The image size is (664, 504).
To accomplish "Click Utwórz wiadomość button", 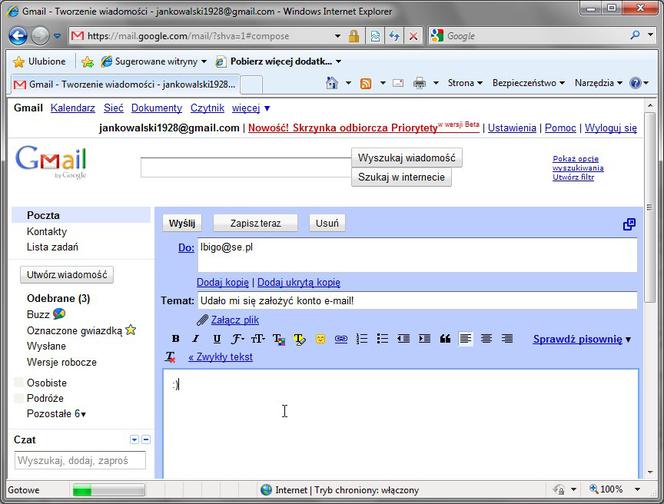I will (x=67, y=275).
